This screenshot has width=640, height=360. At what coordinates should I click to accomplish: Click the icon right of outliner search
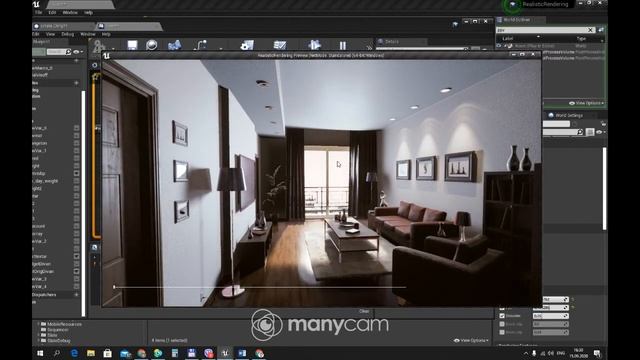601,30
